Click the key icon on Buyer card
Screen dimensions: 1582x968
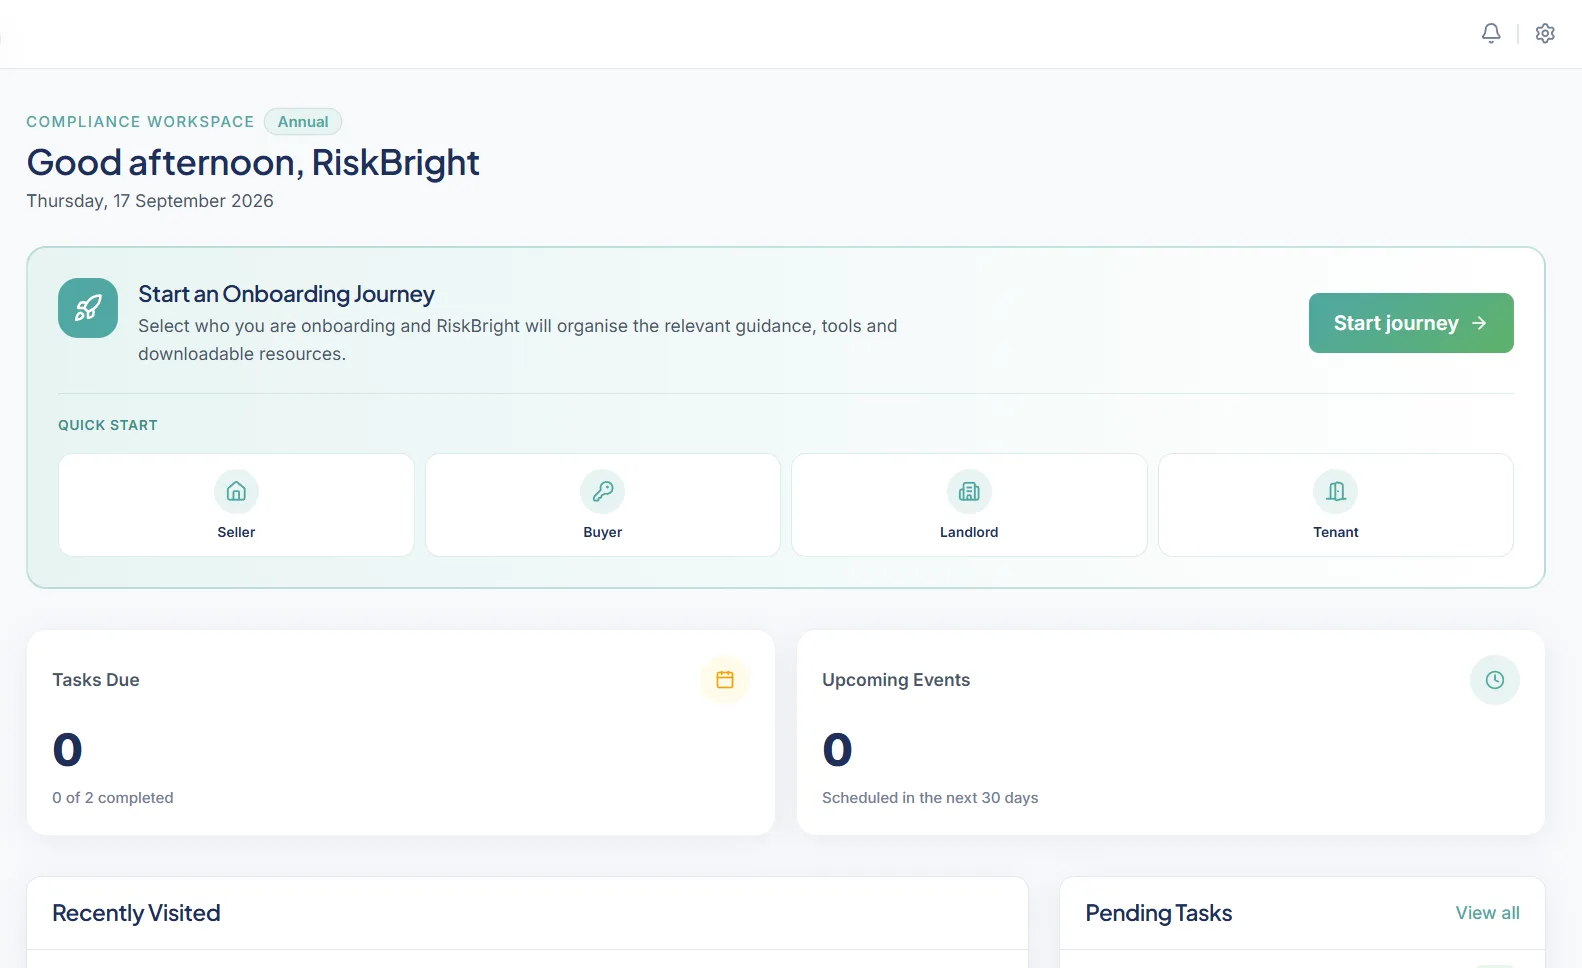(603, 491)
